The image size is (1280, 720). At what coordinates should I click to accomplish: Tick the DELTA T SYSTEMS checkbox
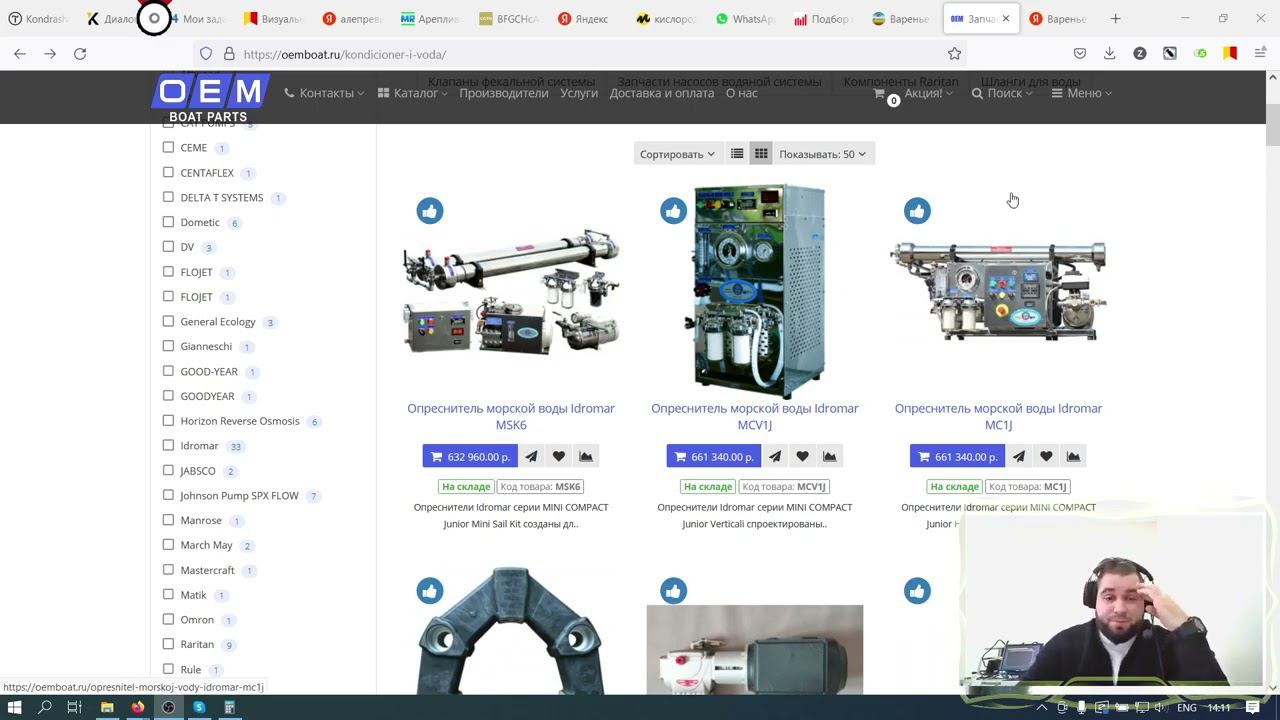click(x=168, y=197)
